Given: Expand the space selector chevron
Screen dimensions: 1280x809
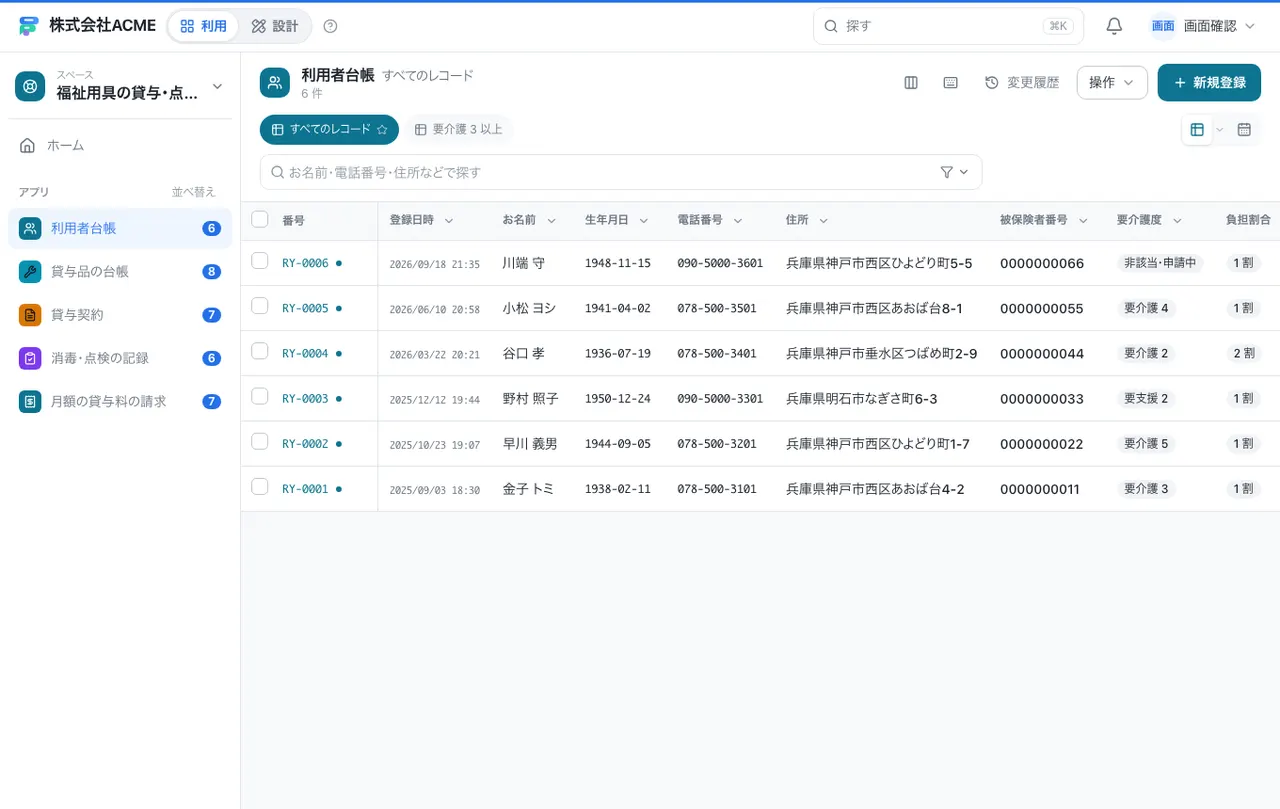Looking at the screenshot, I should click(x=217, y=87).
